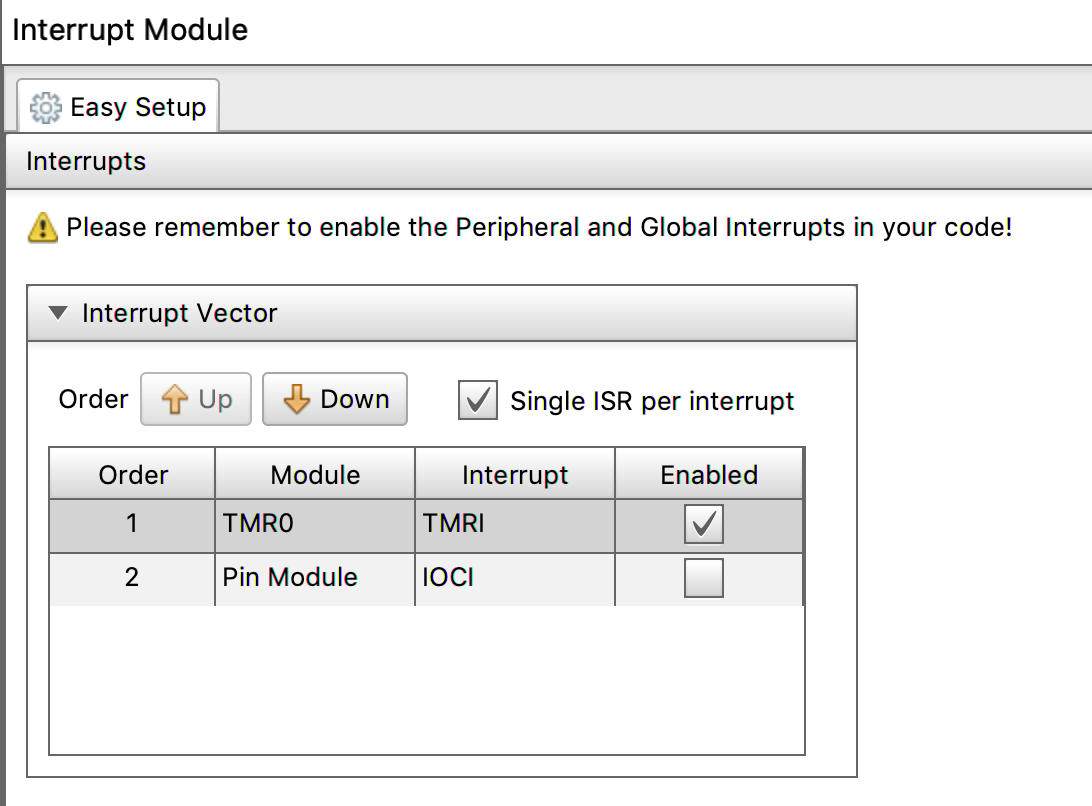Click the Order column header
Image resolution: width=1092 pixels, height=806 pixels.
tap(132, 475)
